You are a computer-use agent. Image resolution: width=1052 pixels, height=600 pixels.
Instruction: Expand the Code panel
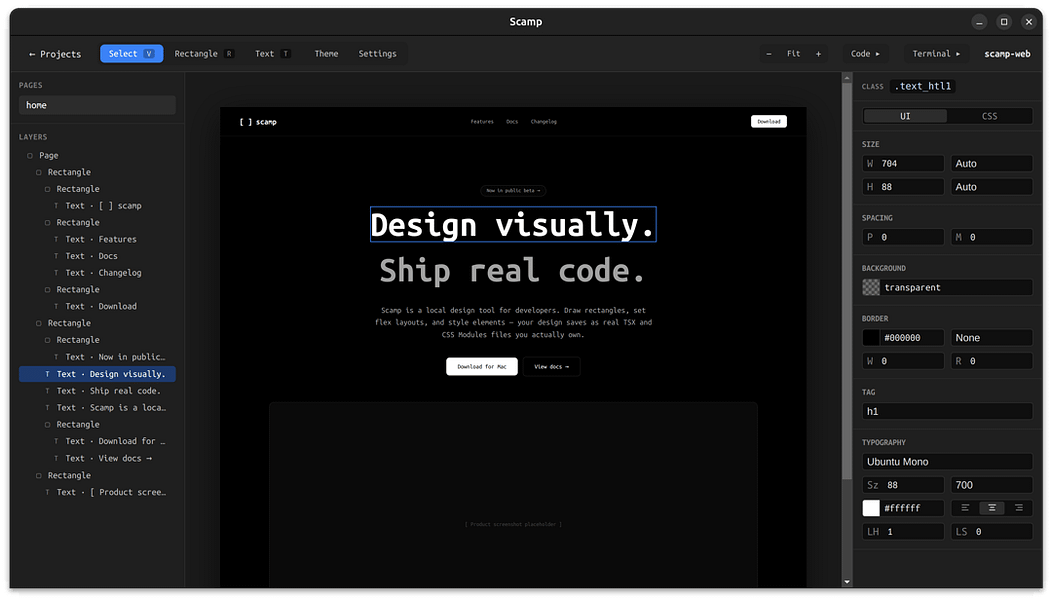pyautogui.click(x=865, y=54)
